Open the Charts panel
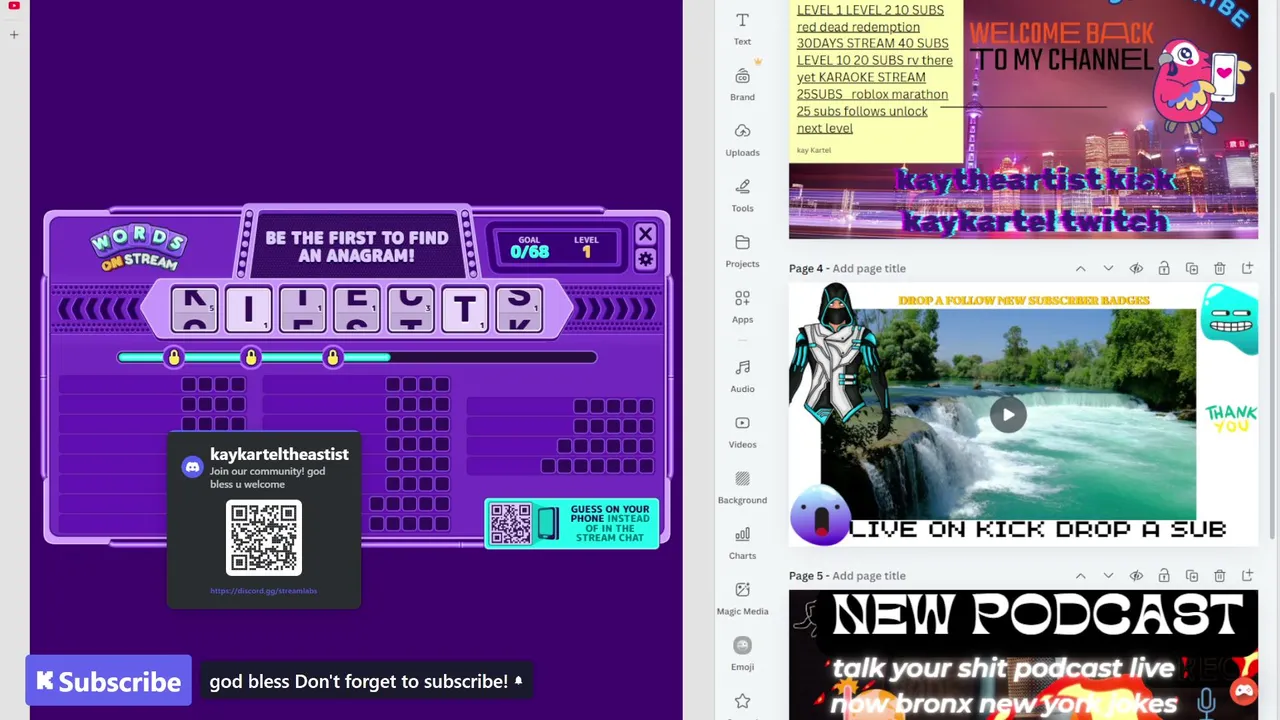Image resolution: width=1280 pixels, height=720 pixels. click(x=742, y=543)
